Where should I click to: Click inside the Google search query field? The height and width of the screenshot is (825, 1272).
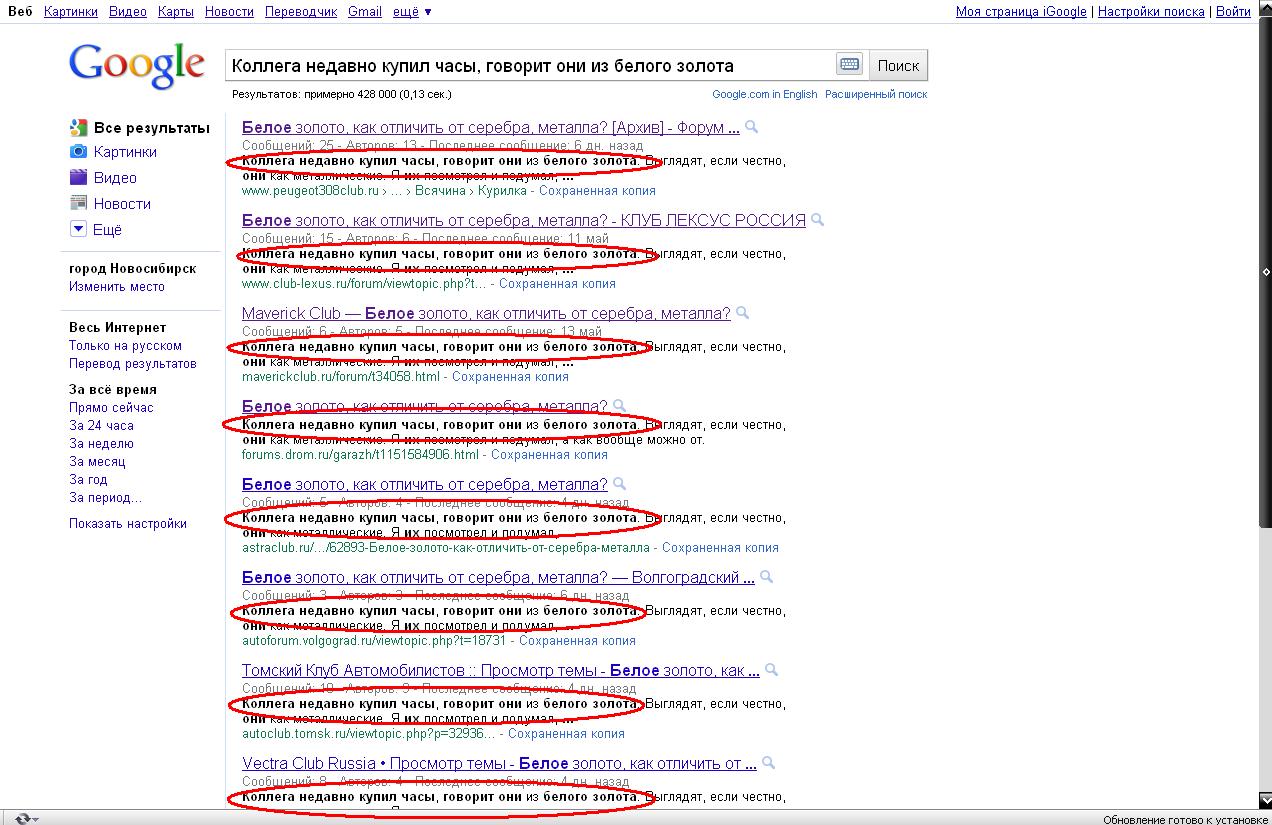(x=530, y=66)
